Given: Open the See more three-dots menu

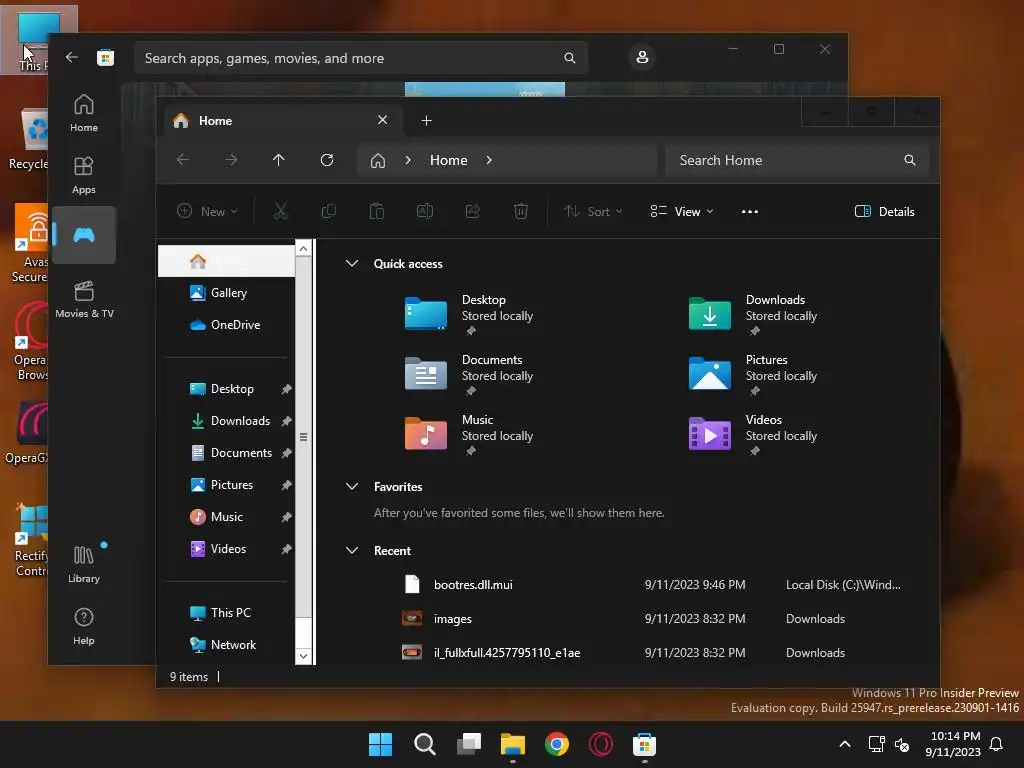Looking at the screenshot, I should click(750, 212).
